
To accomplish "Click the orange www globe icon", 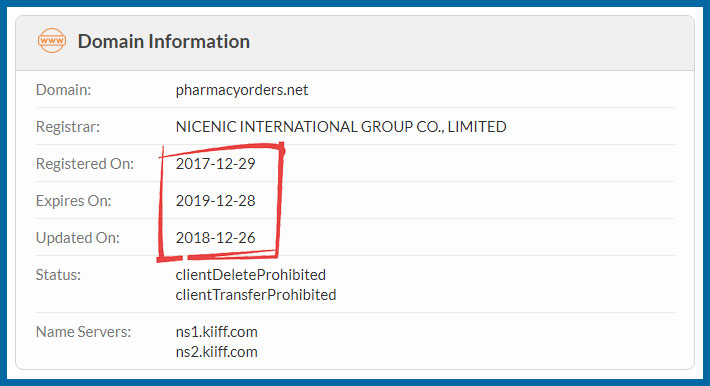I will pyautogui.click(x=52, y=41).
